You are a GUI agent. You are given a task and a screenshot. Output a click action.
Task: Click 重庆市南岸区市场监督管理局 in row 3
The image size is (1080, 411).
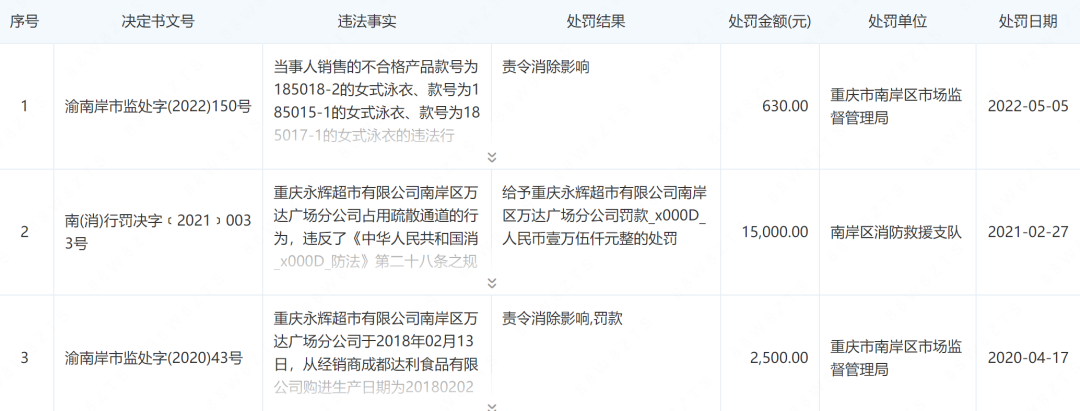[x=896, y=358]
